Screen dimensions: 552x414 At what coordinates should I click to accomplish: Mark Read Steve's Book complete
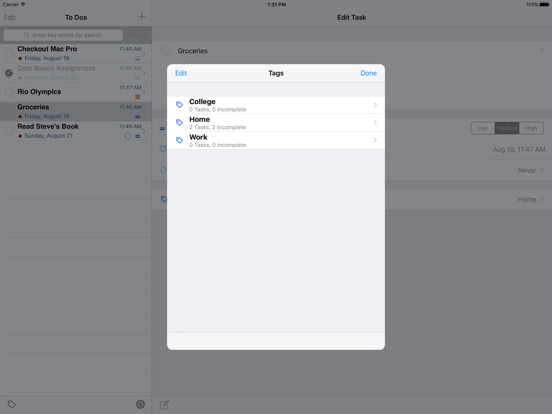click(9, 131)
